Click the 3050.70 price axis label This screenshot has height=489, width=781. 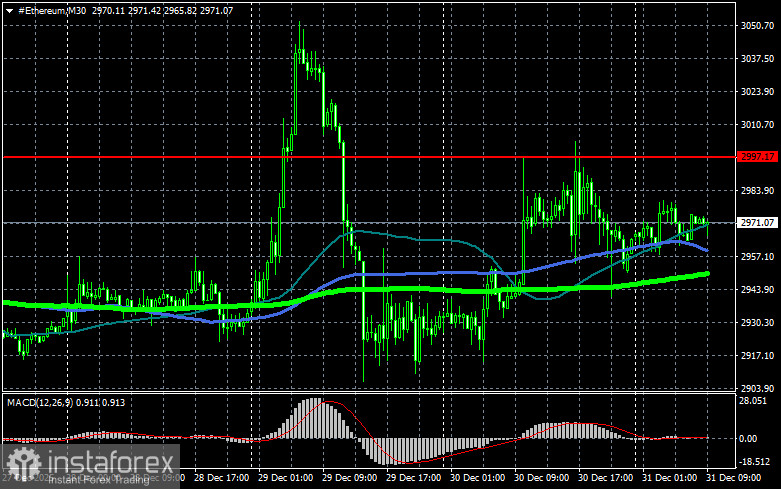(x=758, y=25)
